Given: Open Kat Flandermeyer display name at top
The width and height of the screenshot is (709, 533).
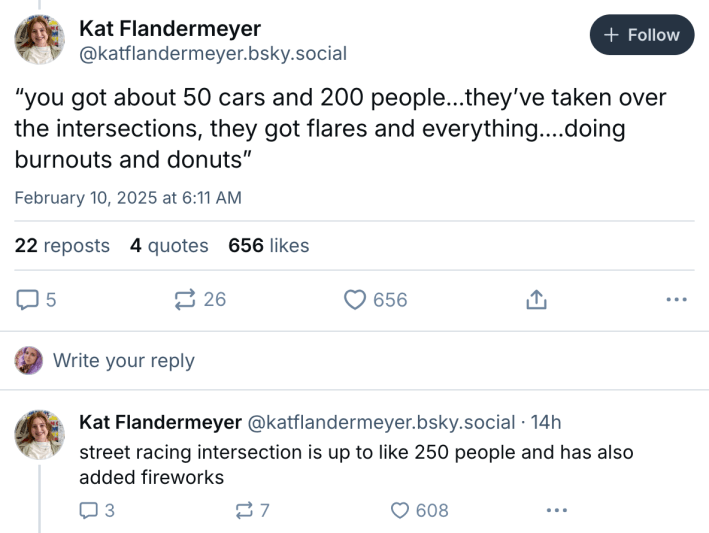Looking at the screenshot, I should 170,29.
